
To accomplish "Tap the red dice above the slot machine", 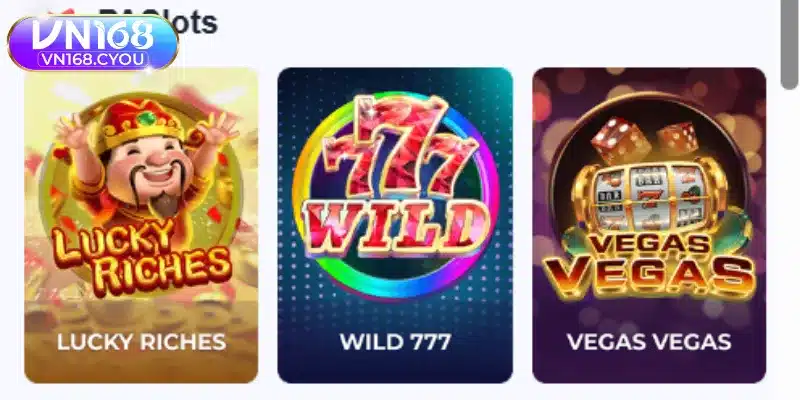I will tap(644, 139).
